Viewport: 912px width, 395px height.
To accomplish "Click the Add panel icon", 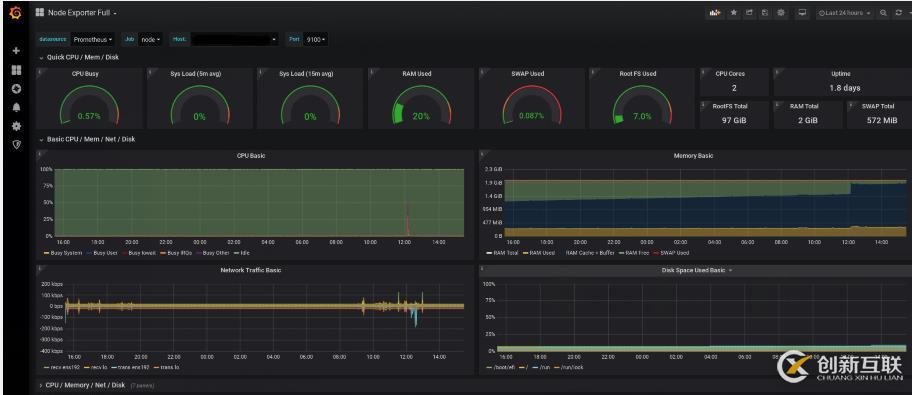I will click(714, 13).
